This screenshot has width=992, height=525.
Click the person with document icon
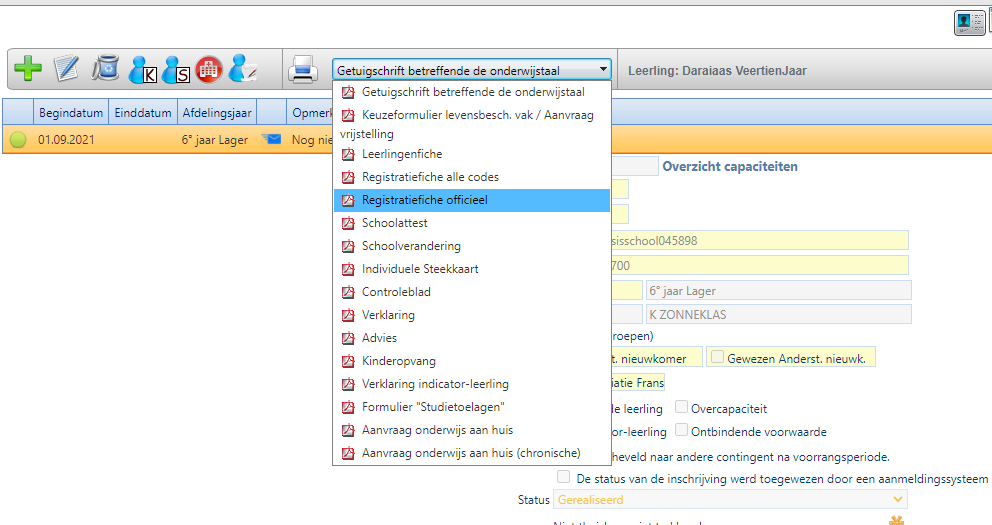coord(242,68)
